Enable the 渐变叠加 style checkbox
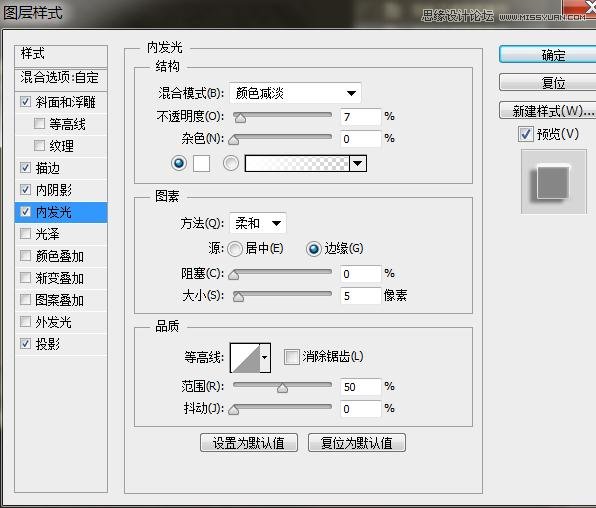Screen dimensions: 596x508 click(25, 278)
